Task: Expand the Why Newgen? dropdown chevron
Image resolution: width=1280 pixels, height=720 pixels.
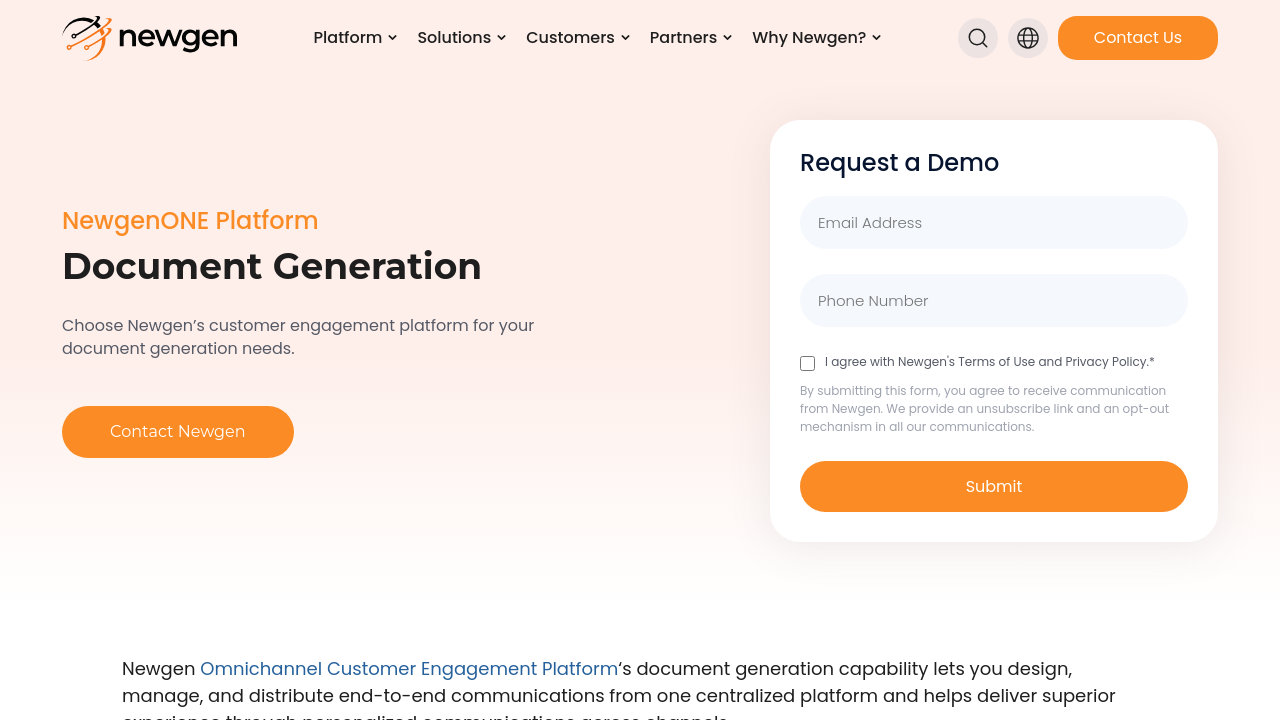Action: coord(877,38)
